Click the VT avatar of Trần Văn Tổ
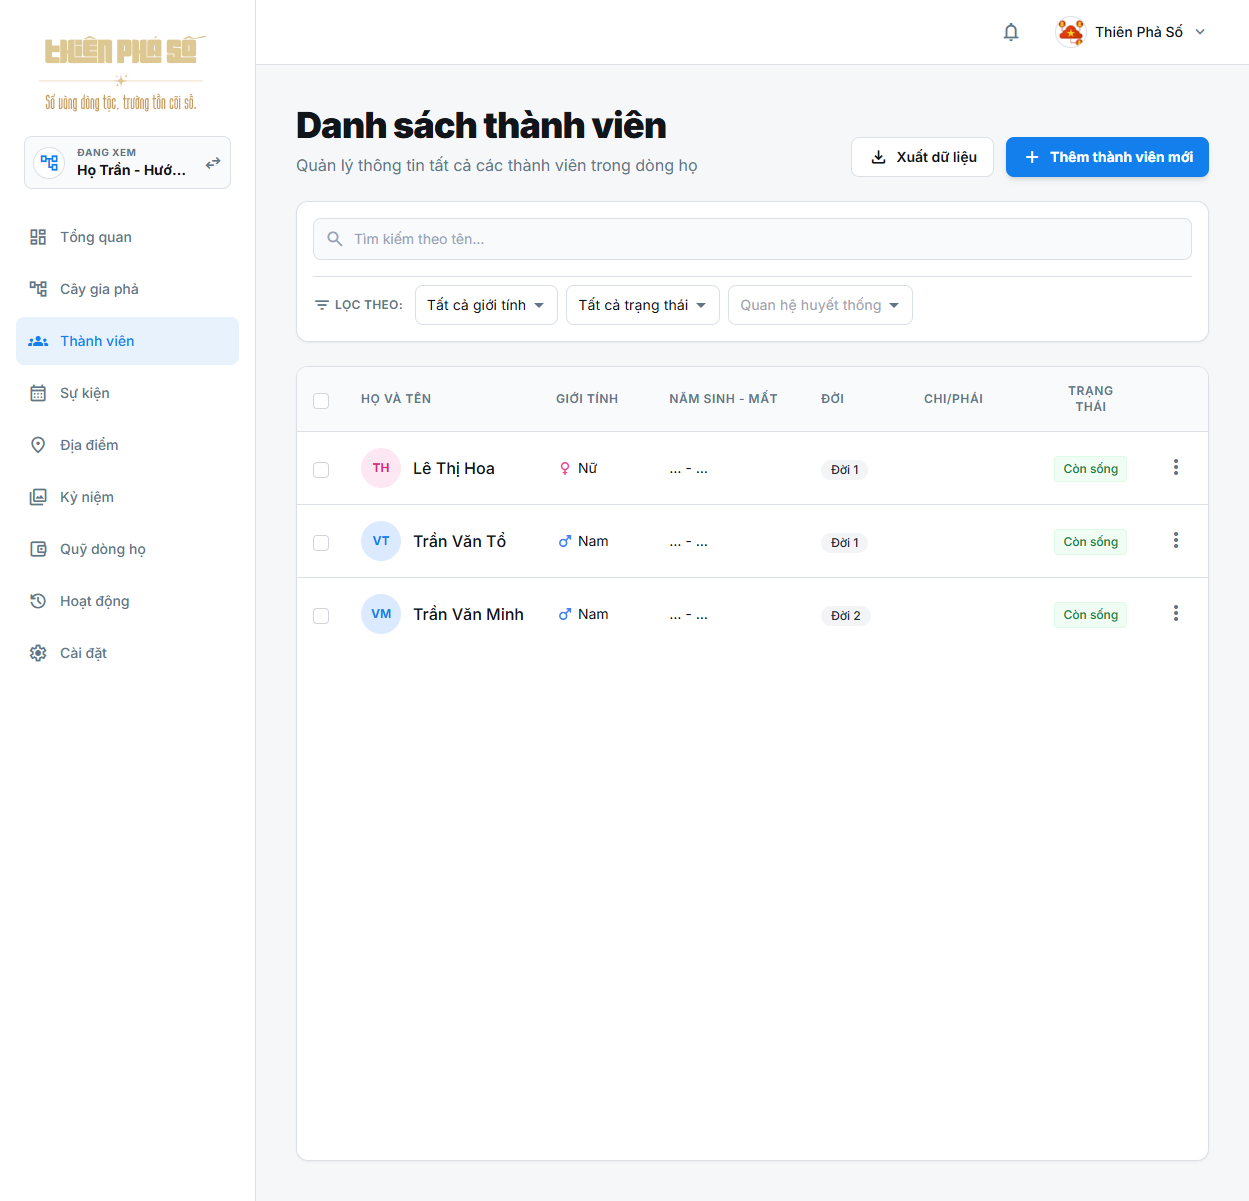Viewport: 1249px width, 1201px height. pyautogui.click(x=381, y=541)
